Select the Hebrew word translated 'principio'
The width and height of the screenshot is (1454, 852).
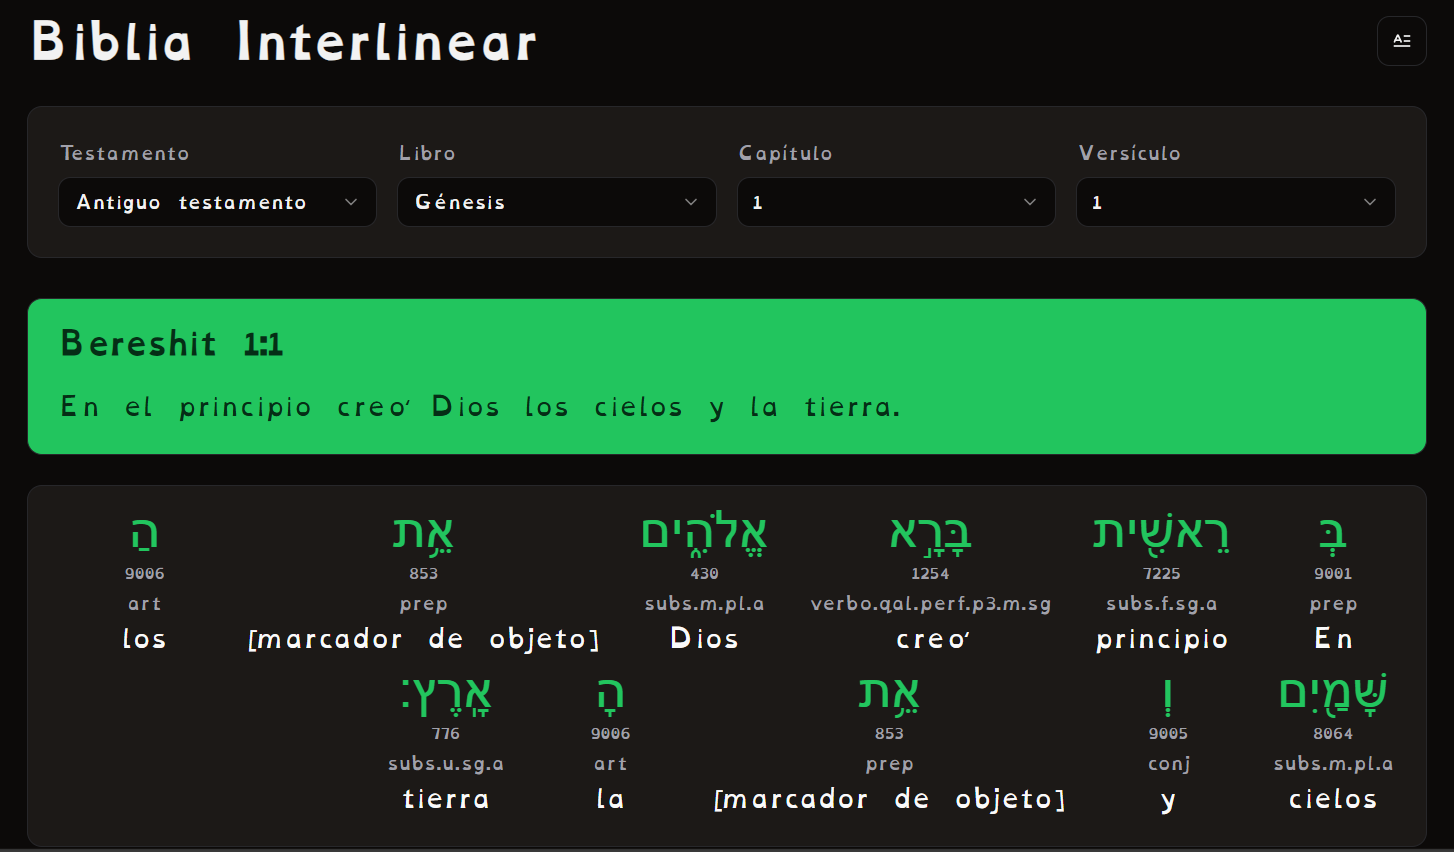(1161, 534)
